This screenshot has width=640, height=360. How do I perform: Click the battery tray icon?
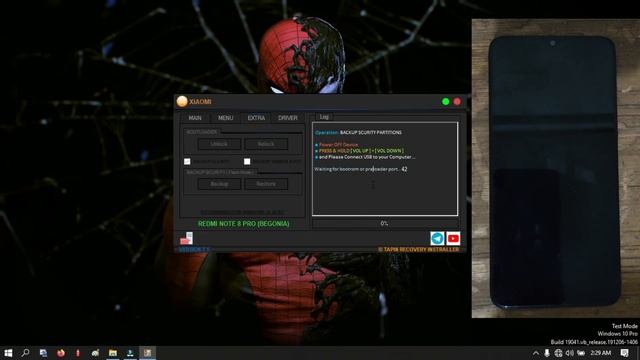point(581,353)
